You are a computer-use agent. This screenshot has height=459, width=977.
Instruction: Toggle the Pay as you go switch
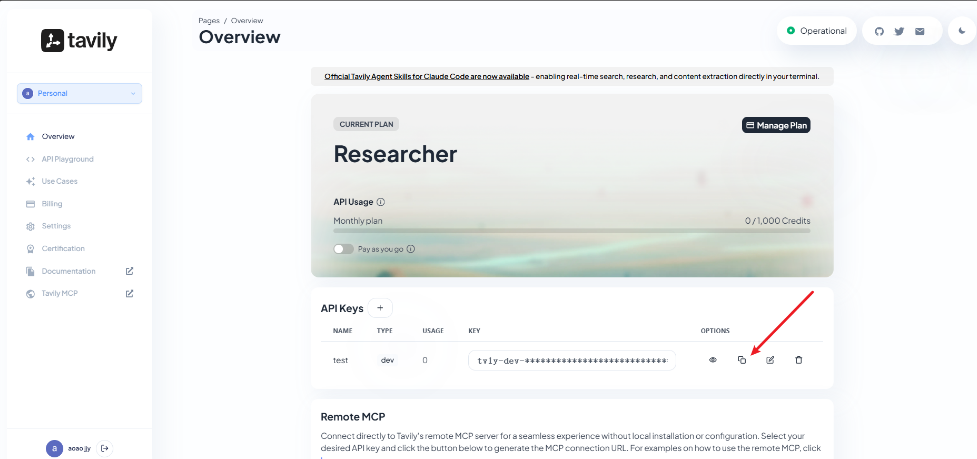coord(343,249)
